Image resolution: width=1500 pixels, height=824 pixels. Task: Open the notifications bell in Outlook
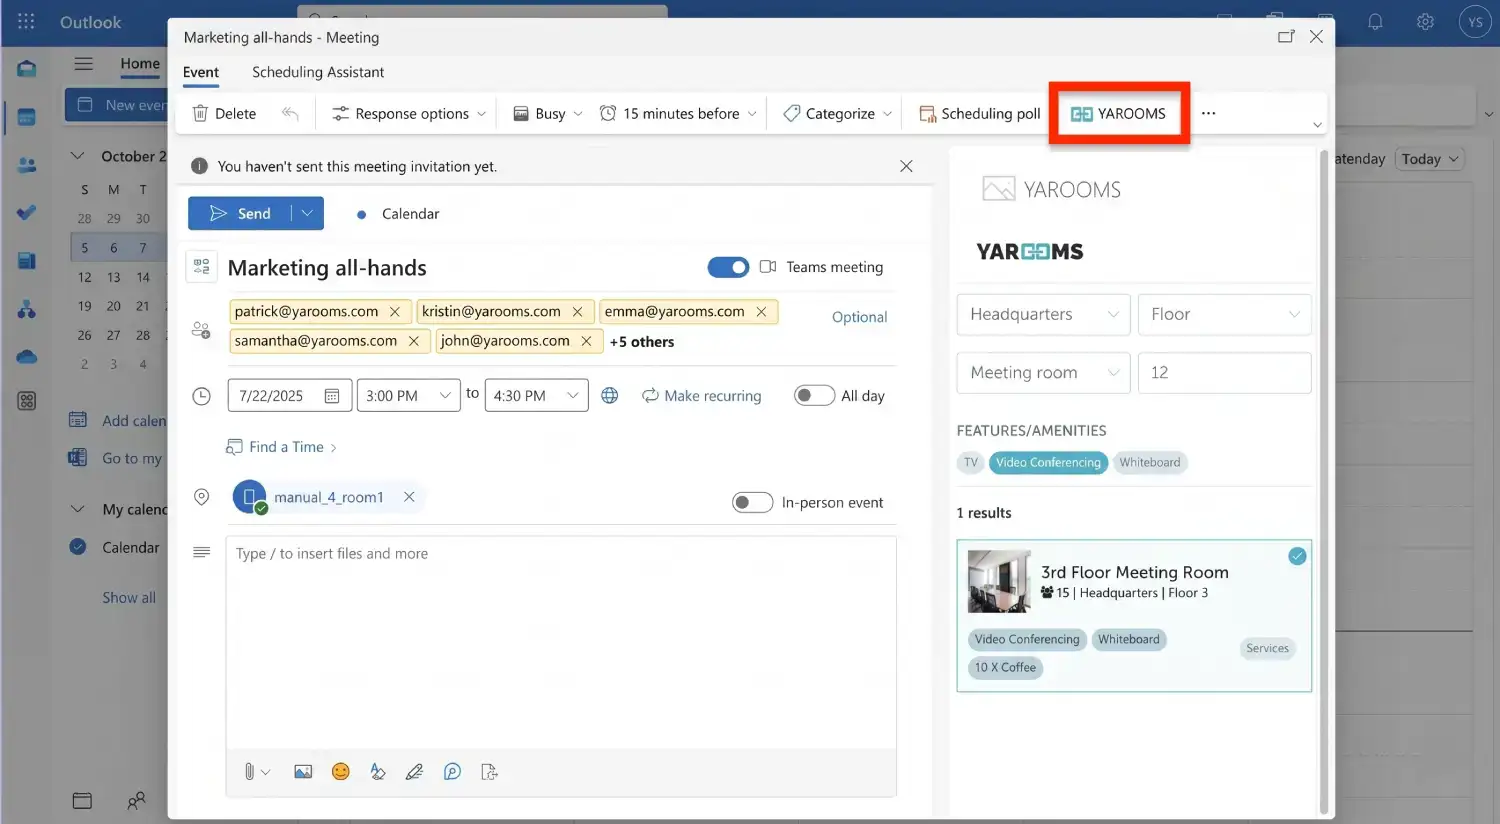coord(1375,21)
